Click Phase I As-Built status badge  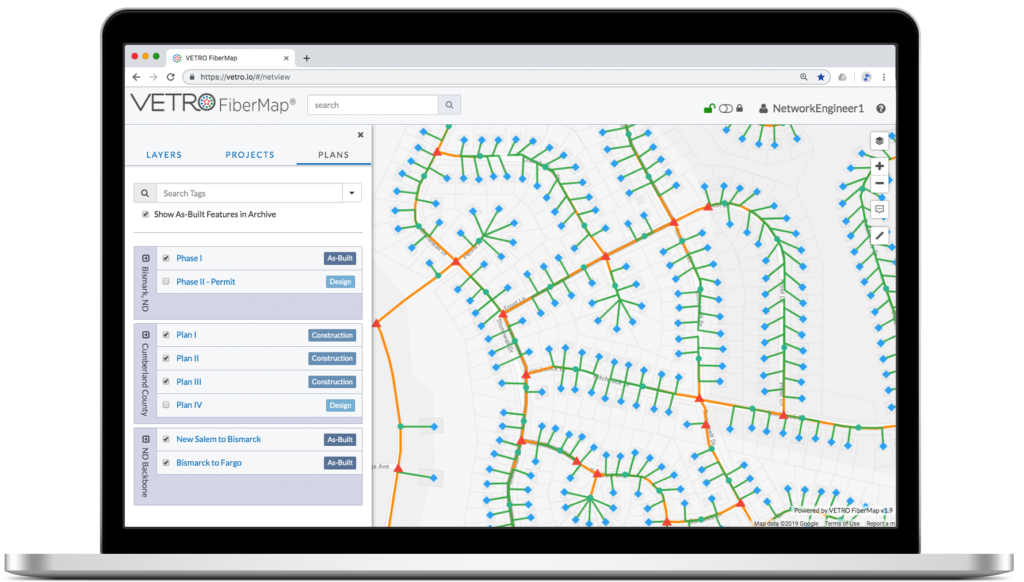point(340,259)
